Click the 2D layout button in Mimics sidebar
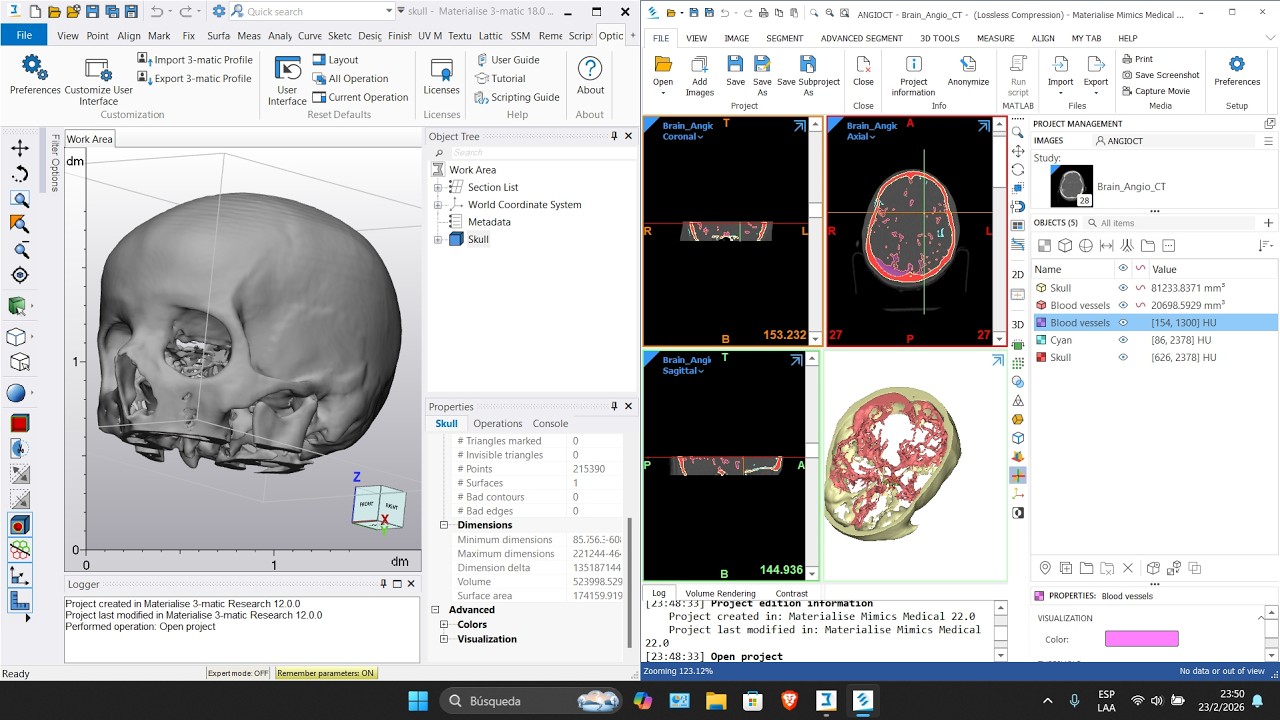The image size is (1280, 720). coord(1018,275)
